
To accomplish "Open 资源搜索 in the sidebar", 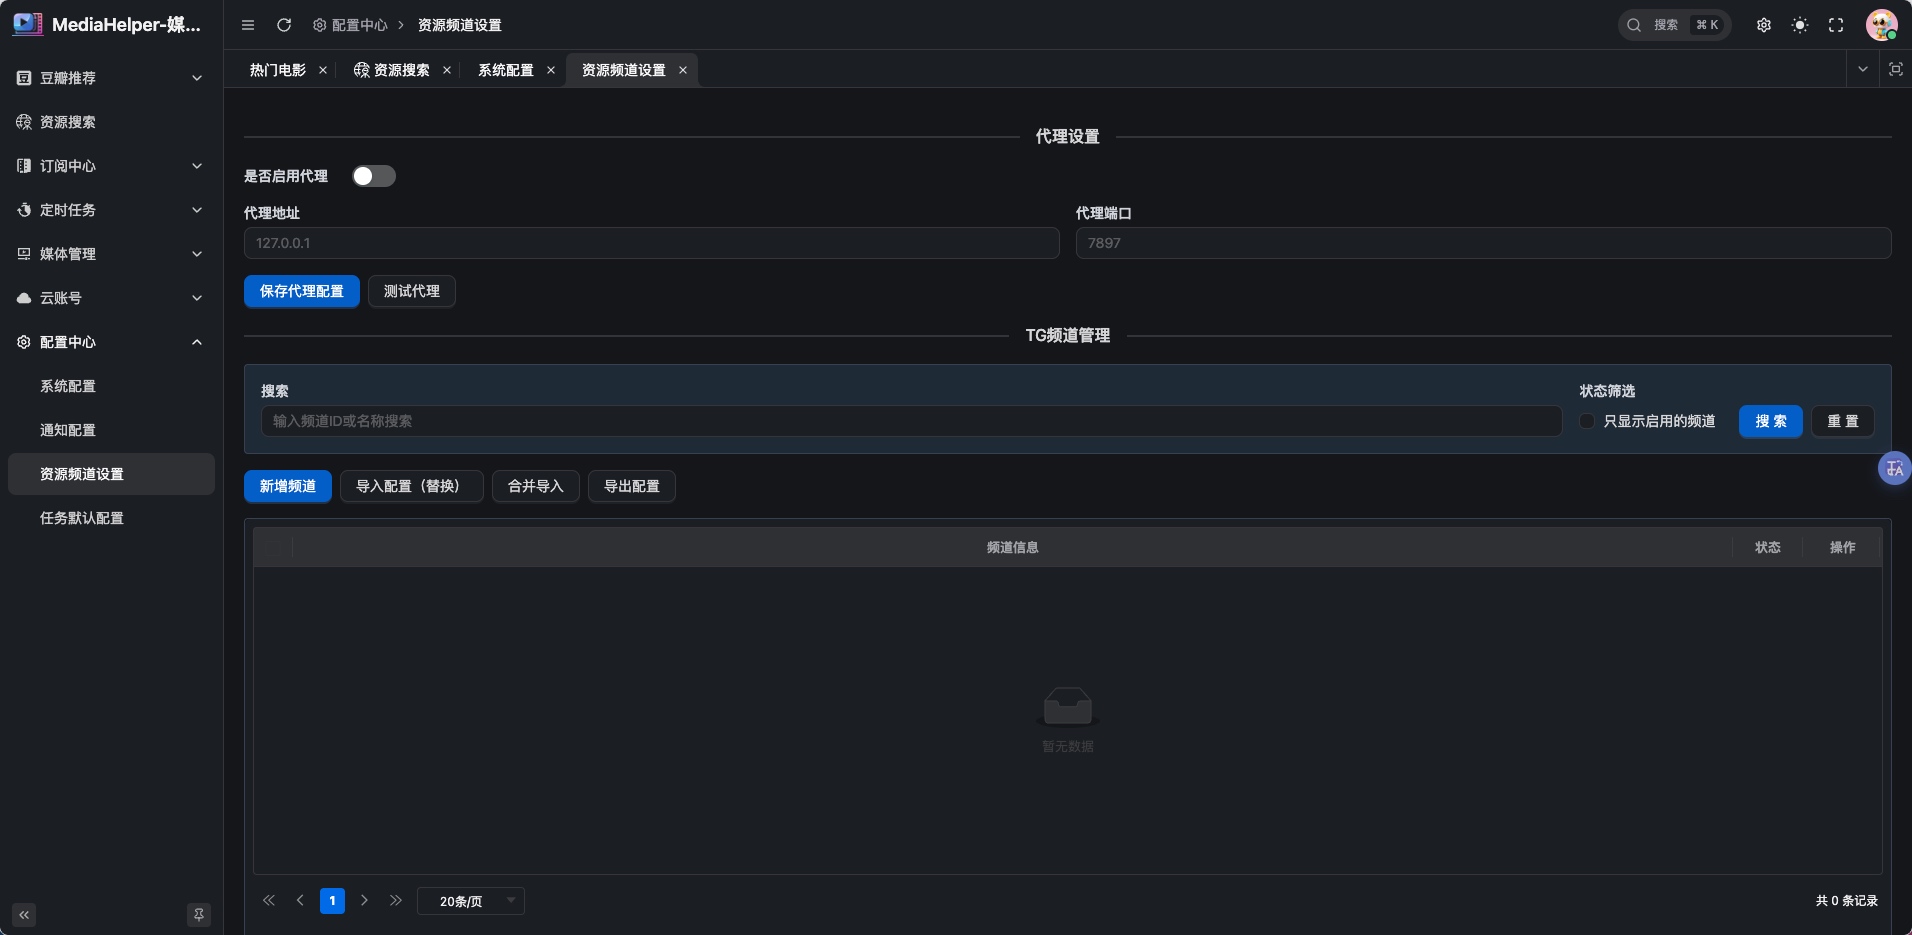I will click(111, 122).
